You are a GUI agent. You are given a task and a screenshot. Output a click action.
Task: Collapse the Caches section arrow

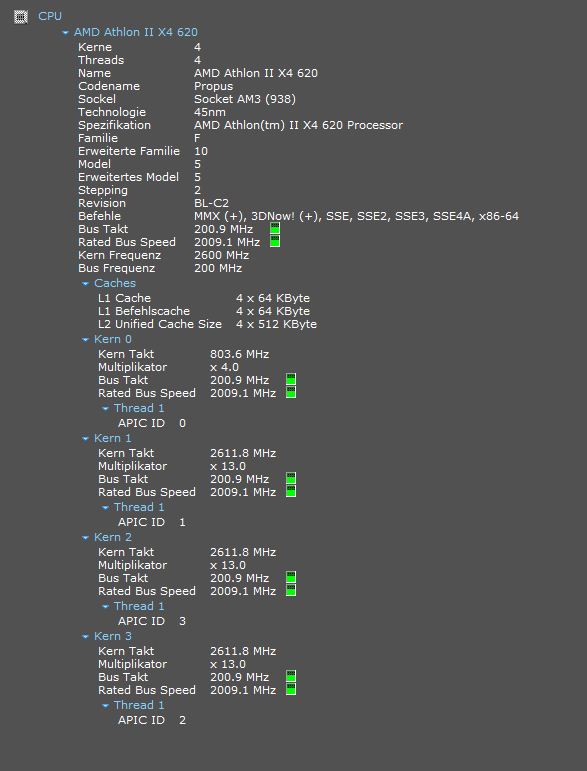(86, 283)
